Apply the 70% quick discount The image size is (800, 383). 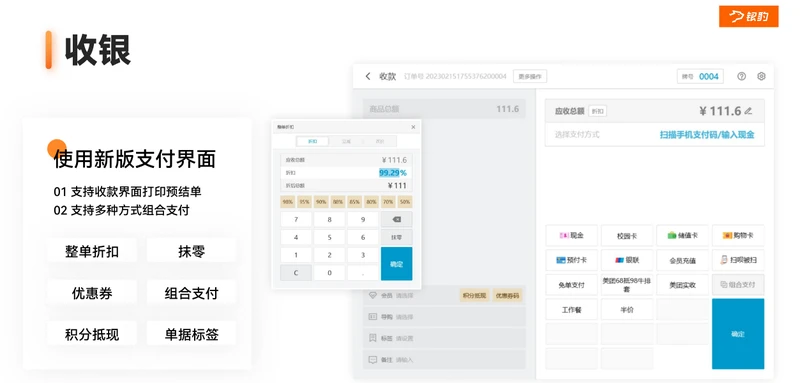(388, 201)
